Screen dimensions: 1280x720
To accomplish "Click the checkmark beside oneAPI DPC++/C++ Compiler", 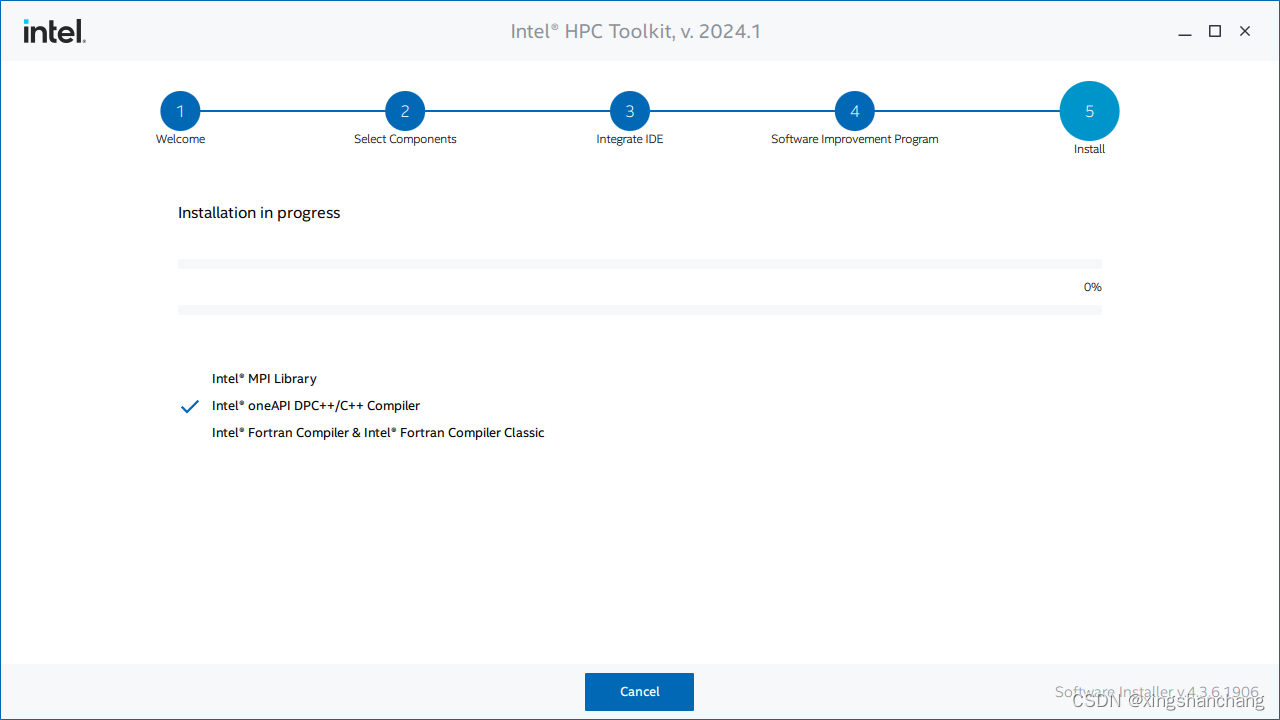I will pos(190,407).
